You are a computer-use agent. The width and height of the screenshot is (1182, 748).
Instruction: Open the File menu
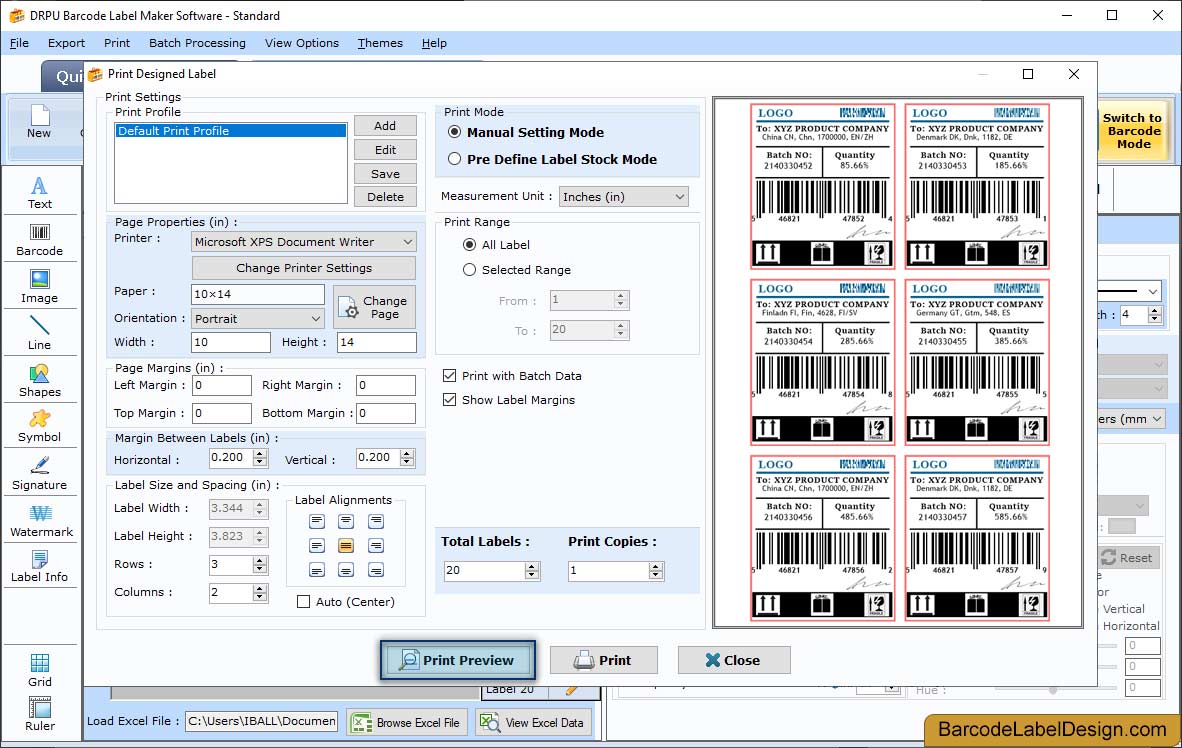point(19,43)
